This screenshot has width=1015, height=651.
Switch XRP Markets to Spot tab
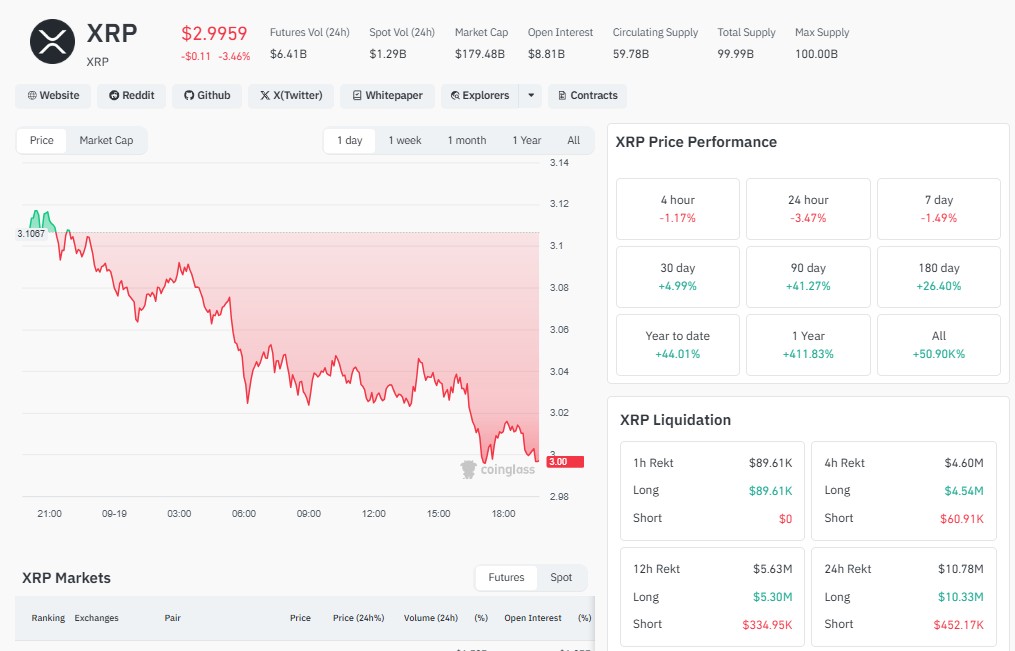(x=561, y=577)
